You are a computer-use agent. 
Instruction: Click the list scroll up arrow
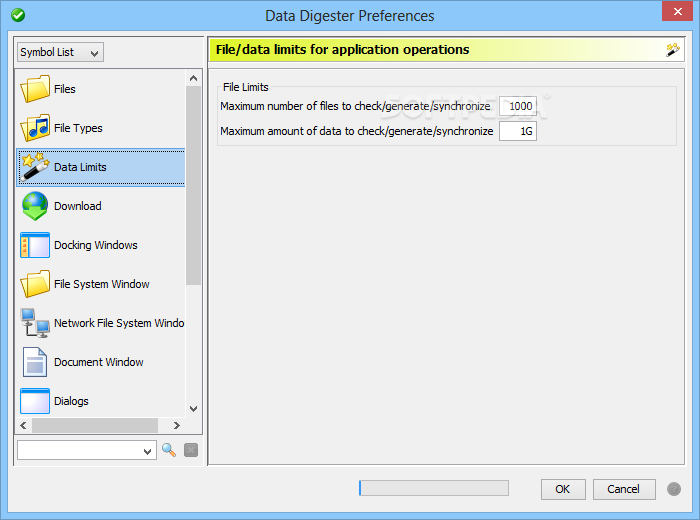(x=193, y=78)
